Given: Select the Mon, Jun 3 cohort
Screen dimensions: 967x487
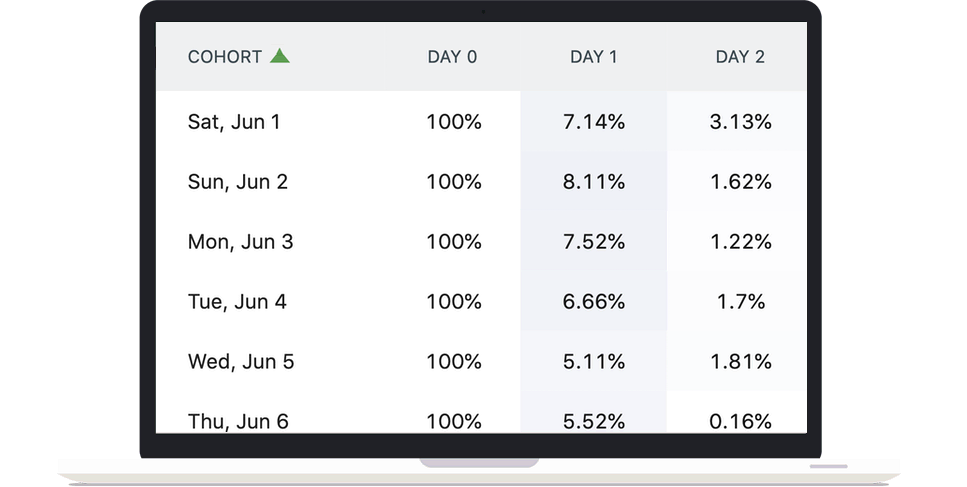Looking at the screenshot, I should (x=240, y=242).
